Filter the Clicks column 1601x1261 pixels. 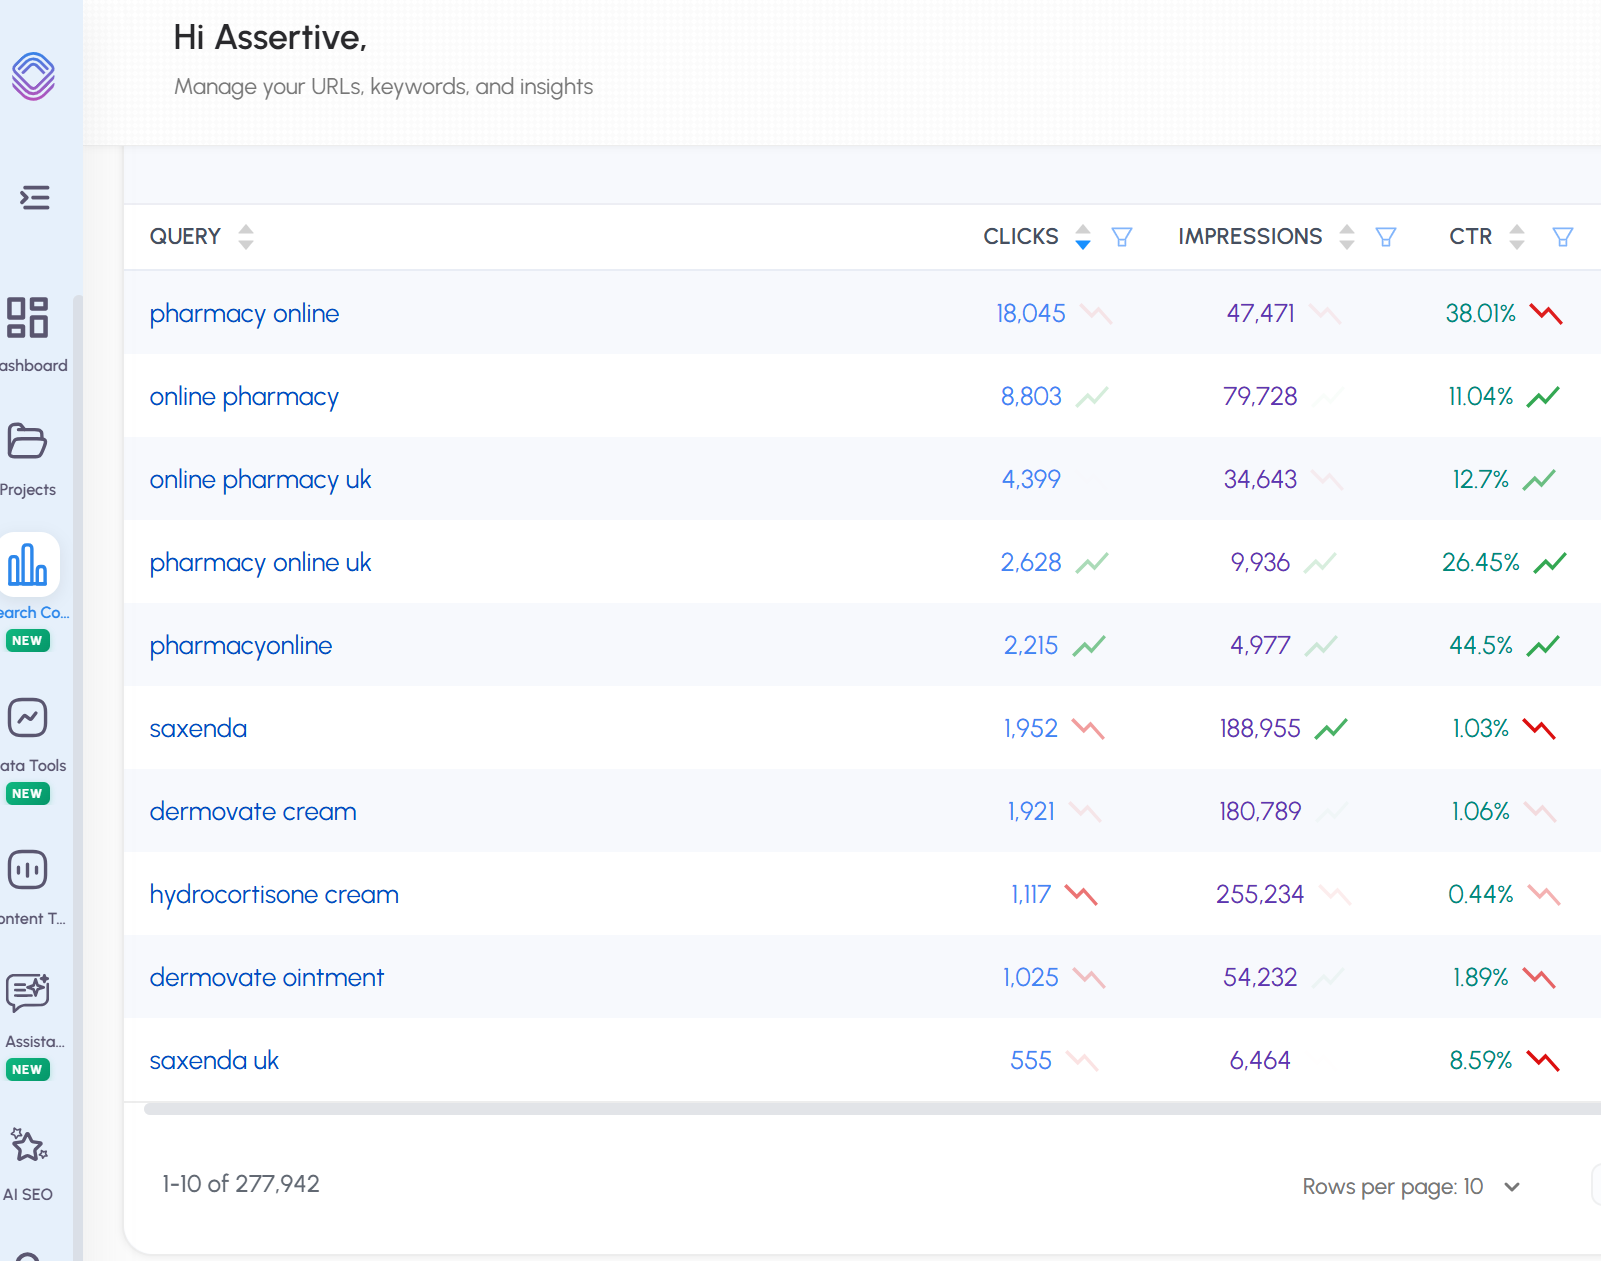1122,237
